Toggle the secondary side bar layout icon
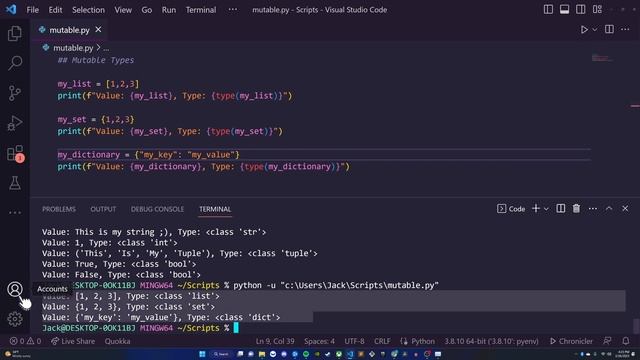The height and width of the screenshot is (360, 640). [x=580, y=9]
